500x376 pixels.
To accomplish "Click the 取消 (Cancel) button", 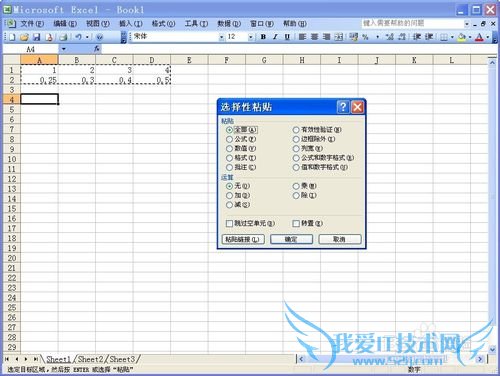I will pos(340,239).
